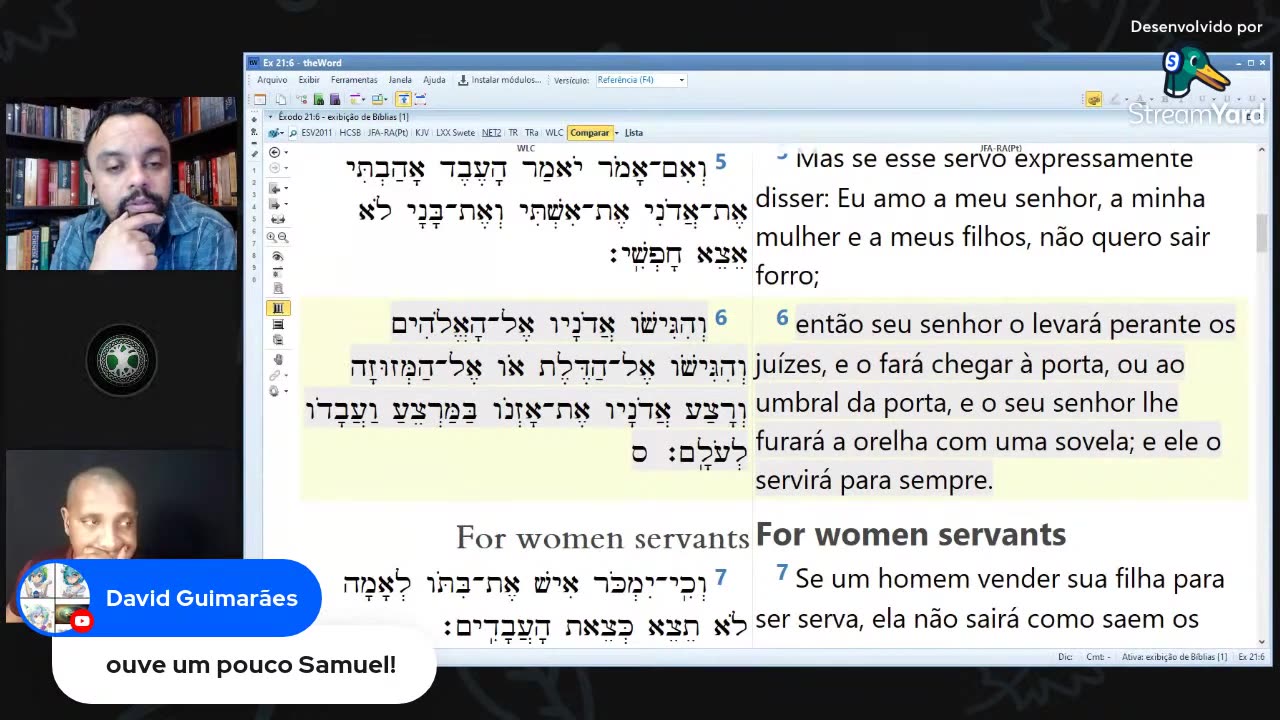Click 'Ativa: exibição de Bíblias [1]' status text
1280x720 pixels.
pyautogui.click(x=1174, y=657)
